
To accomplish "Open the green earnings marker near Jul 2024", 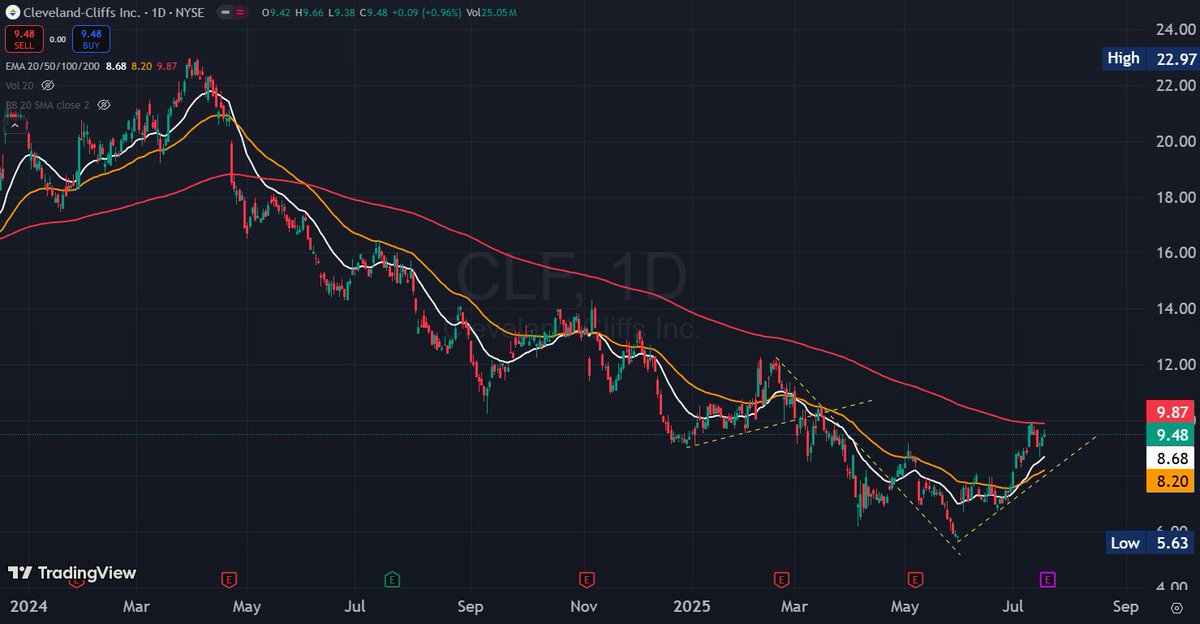I will (391, 579).
